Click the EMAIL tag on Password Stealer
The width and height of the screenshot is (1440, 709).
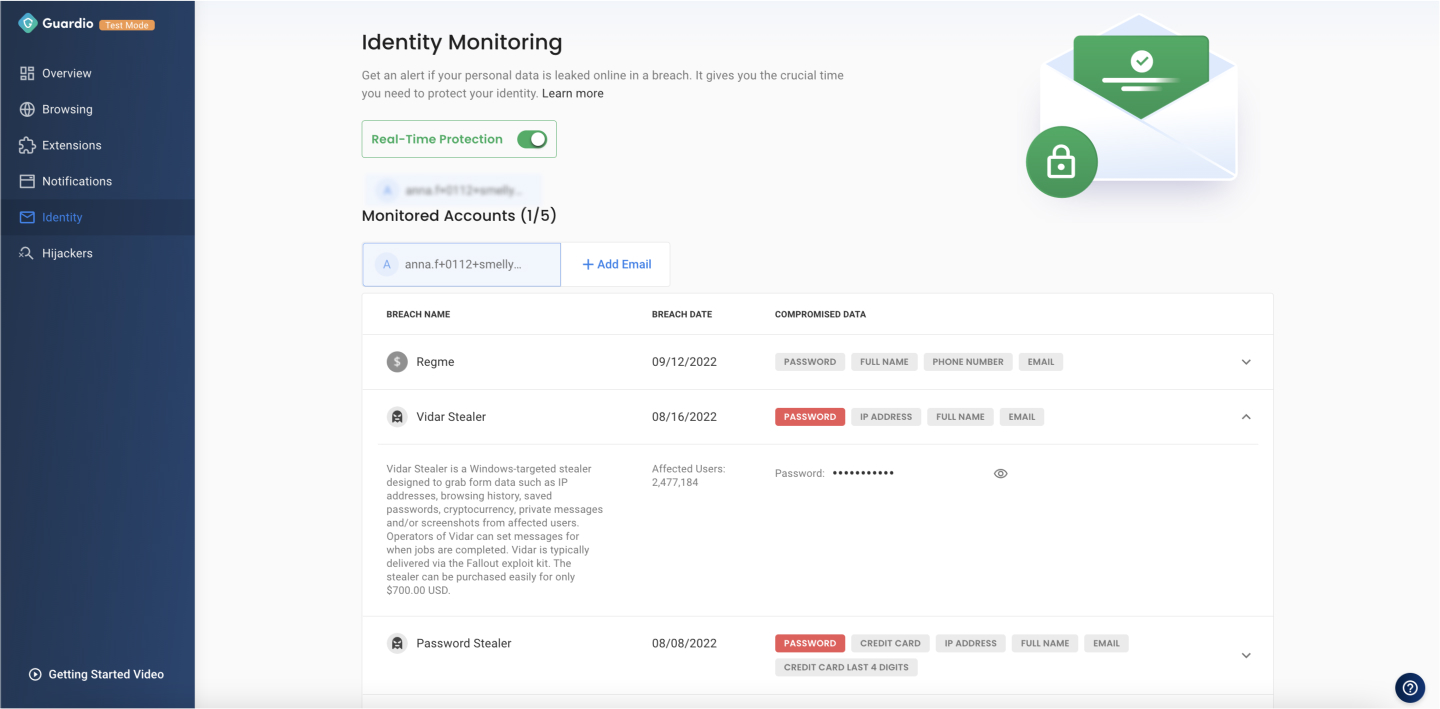point(1107,643)
